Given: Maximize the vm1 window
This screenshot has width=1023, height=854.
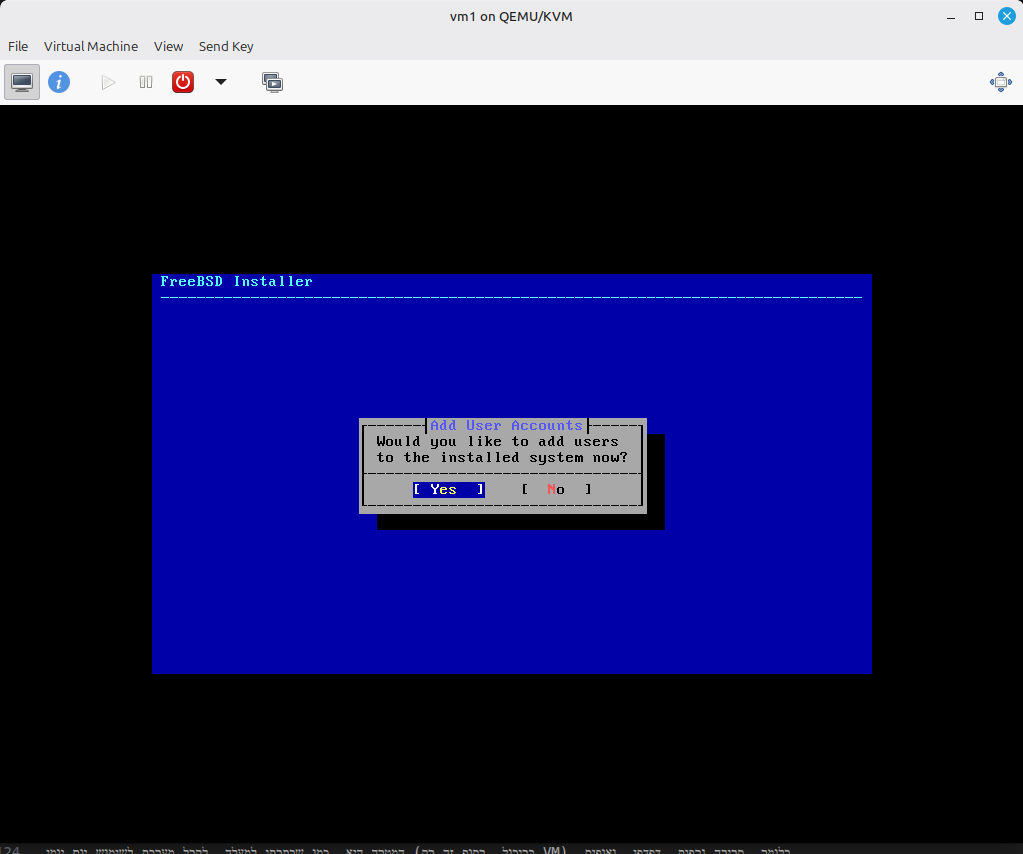Looking at the screenshot, I should [979, 16].
